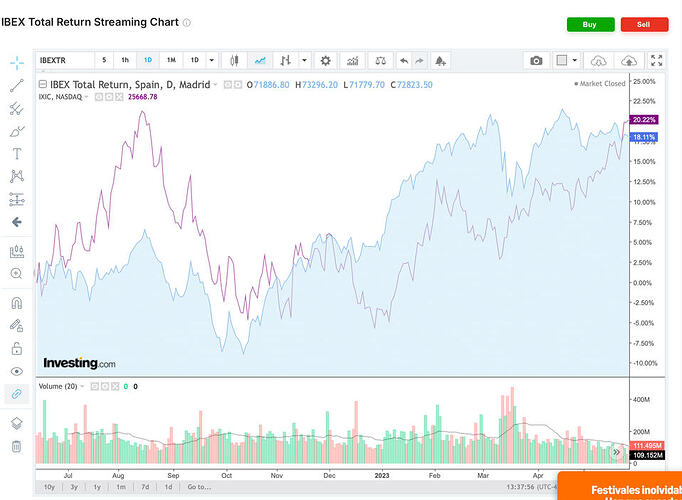
Task: Select the trend line drawing tool
Action: pos(17,86)
